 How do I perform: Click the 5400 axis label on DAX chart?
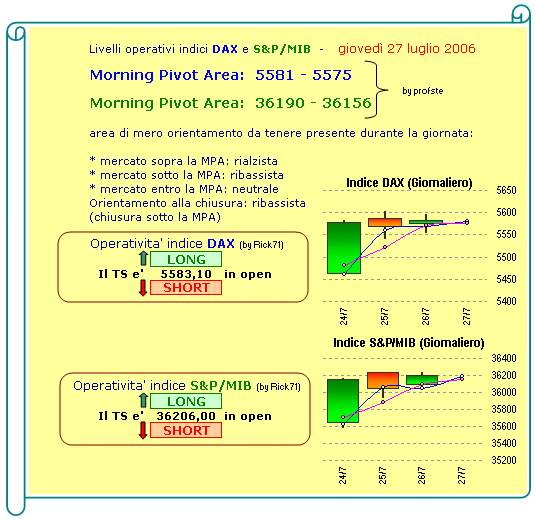point(506,301)
